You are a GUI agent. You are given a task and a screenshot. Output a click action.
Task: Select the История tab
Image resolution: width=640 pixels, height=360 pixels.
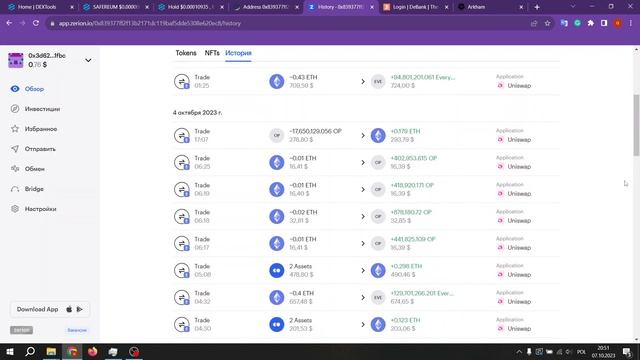(x=238, y=53)
